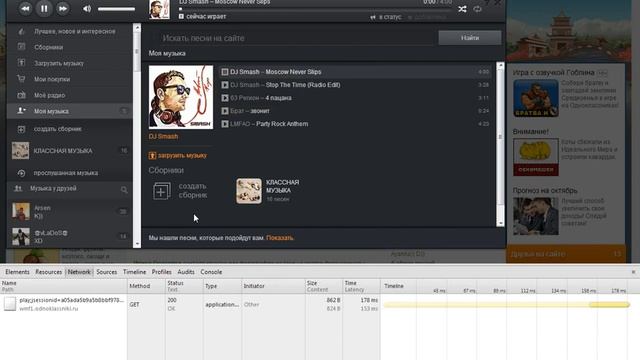Play 'Stop The Time (Radio Edit)' track
This screenshot has height=360, width=640.
pos(224,85)
